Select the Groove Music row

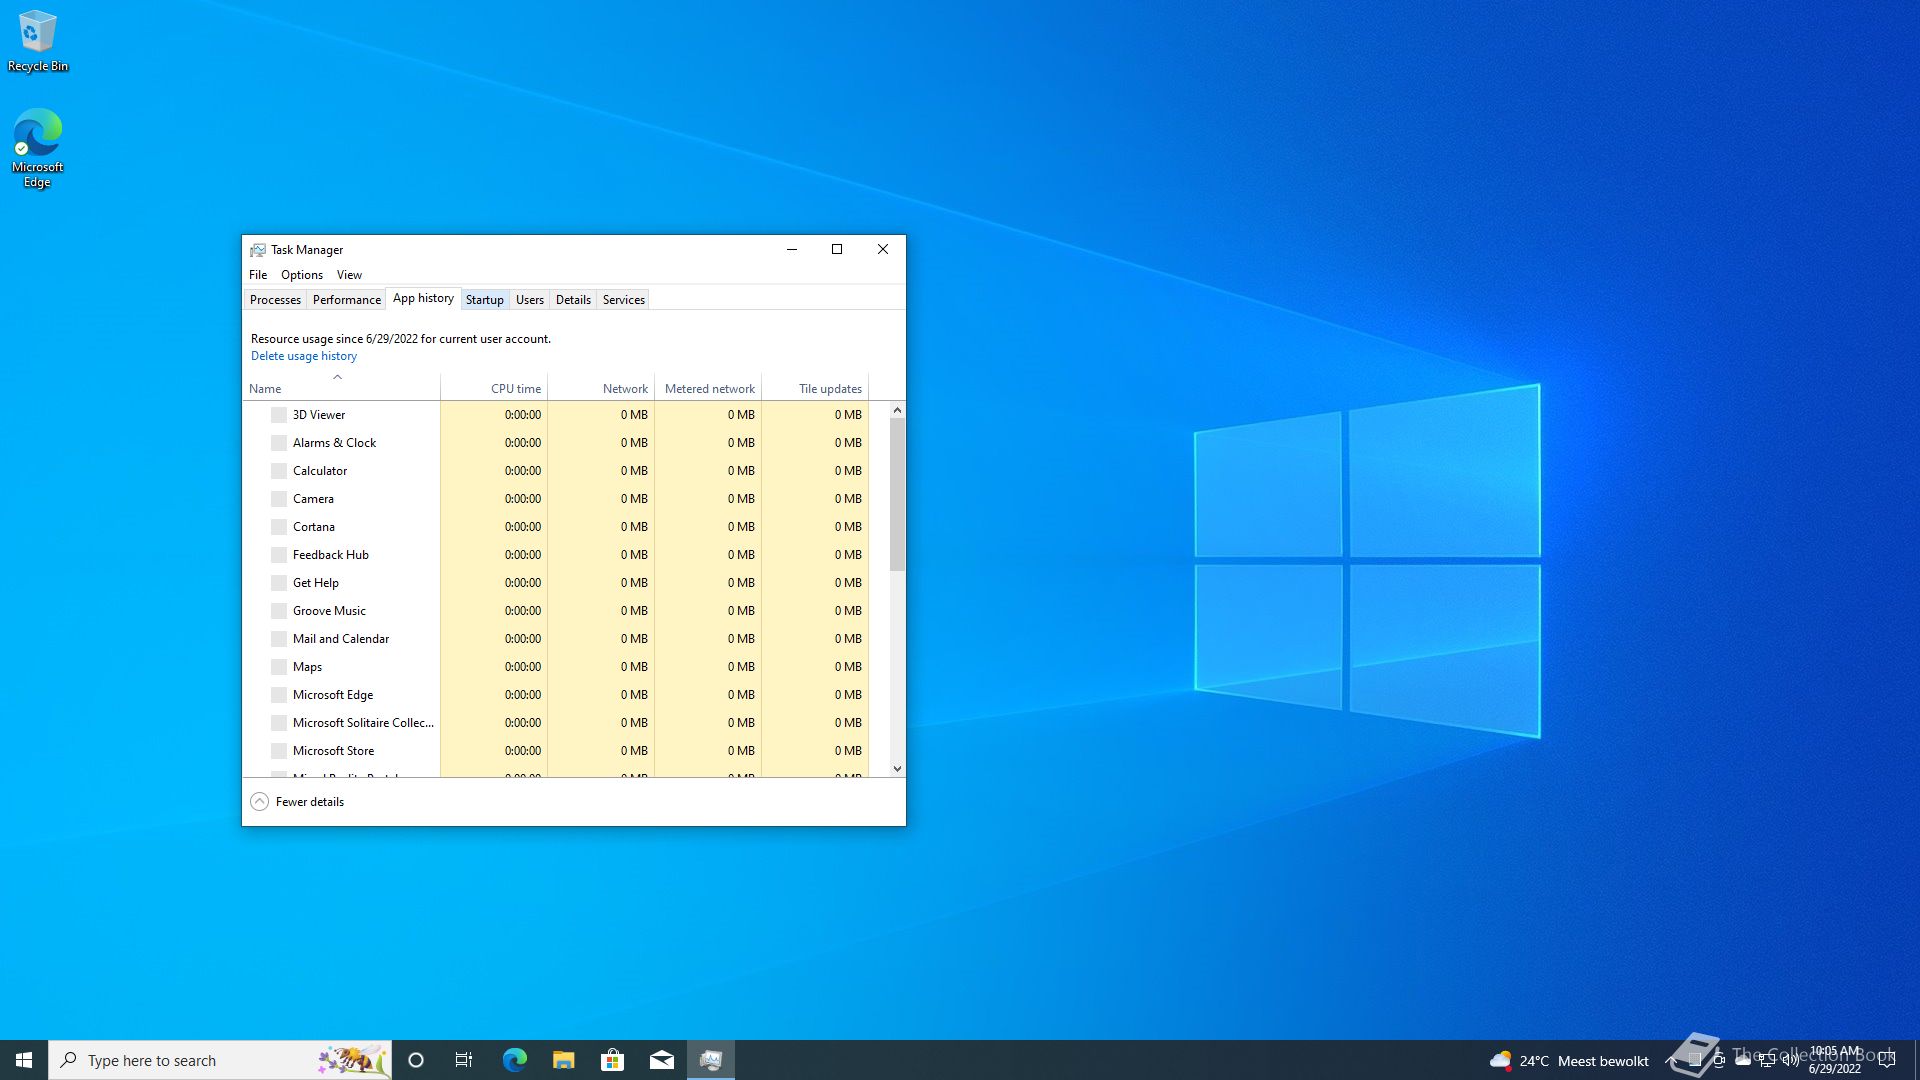coord(555,611)
